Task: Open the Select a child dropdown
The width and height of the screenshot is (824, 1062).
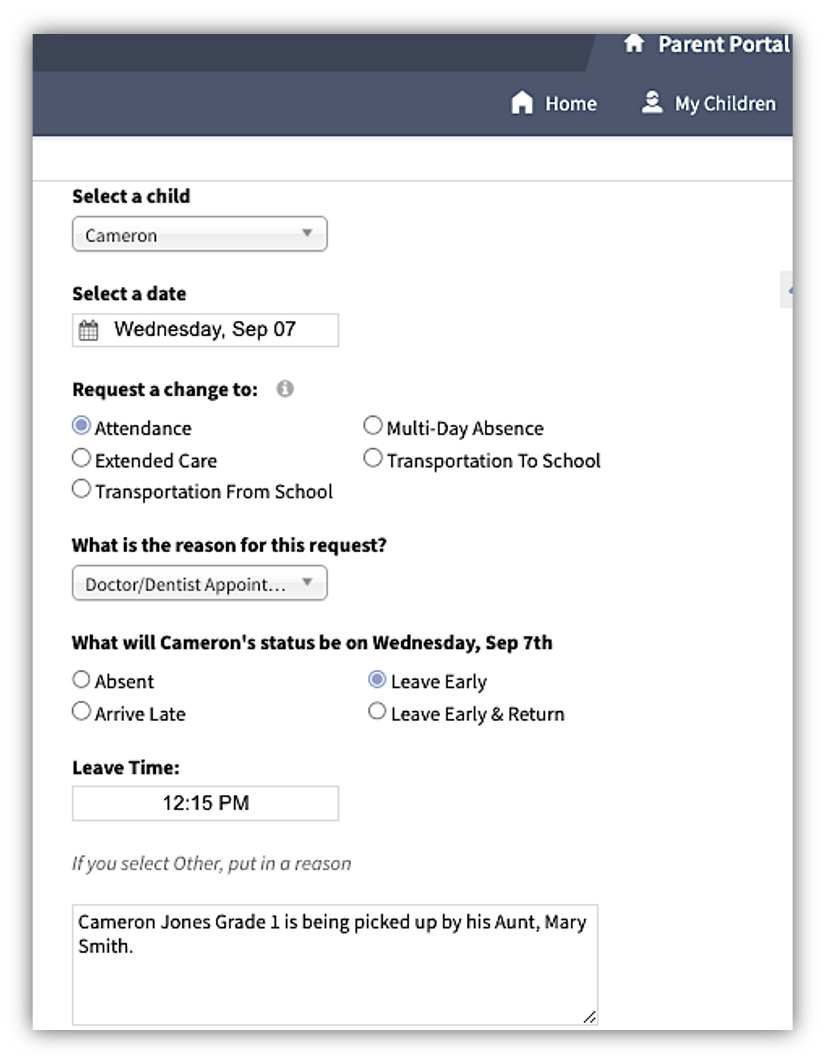Action: [199, 235]
